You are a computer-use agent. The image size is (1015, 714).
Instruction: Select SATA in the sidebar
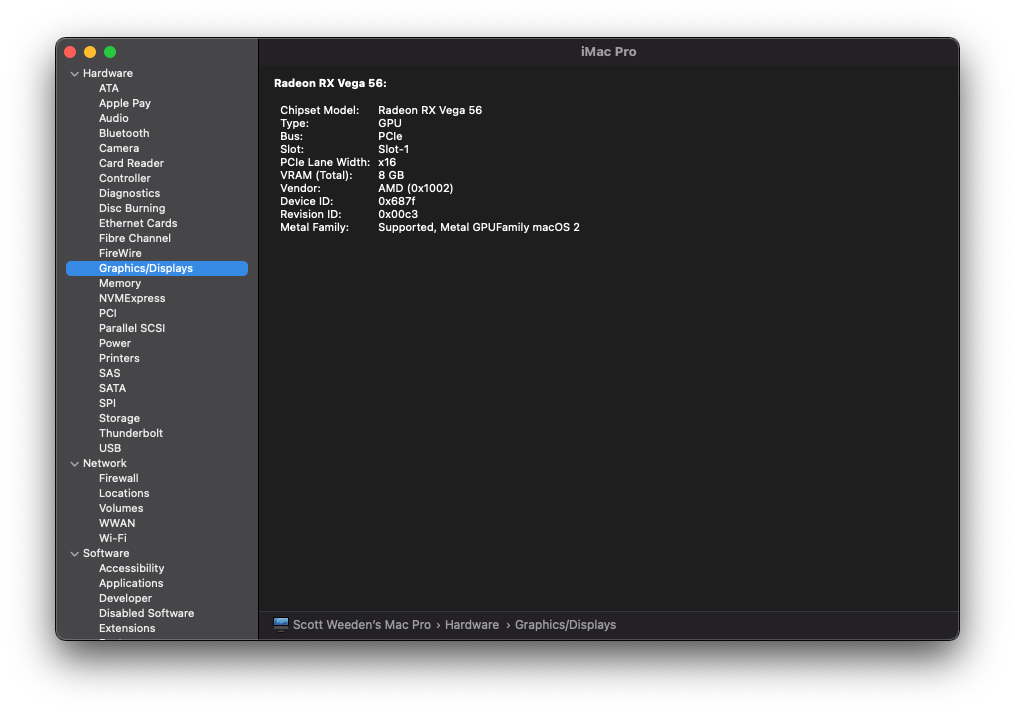112,388
